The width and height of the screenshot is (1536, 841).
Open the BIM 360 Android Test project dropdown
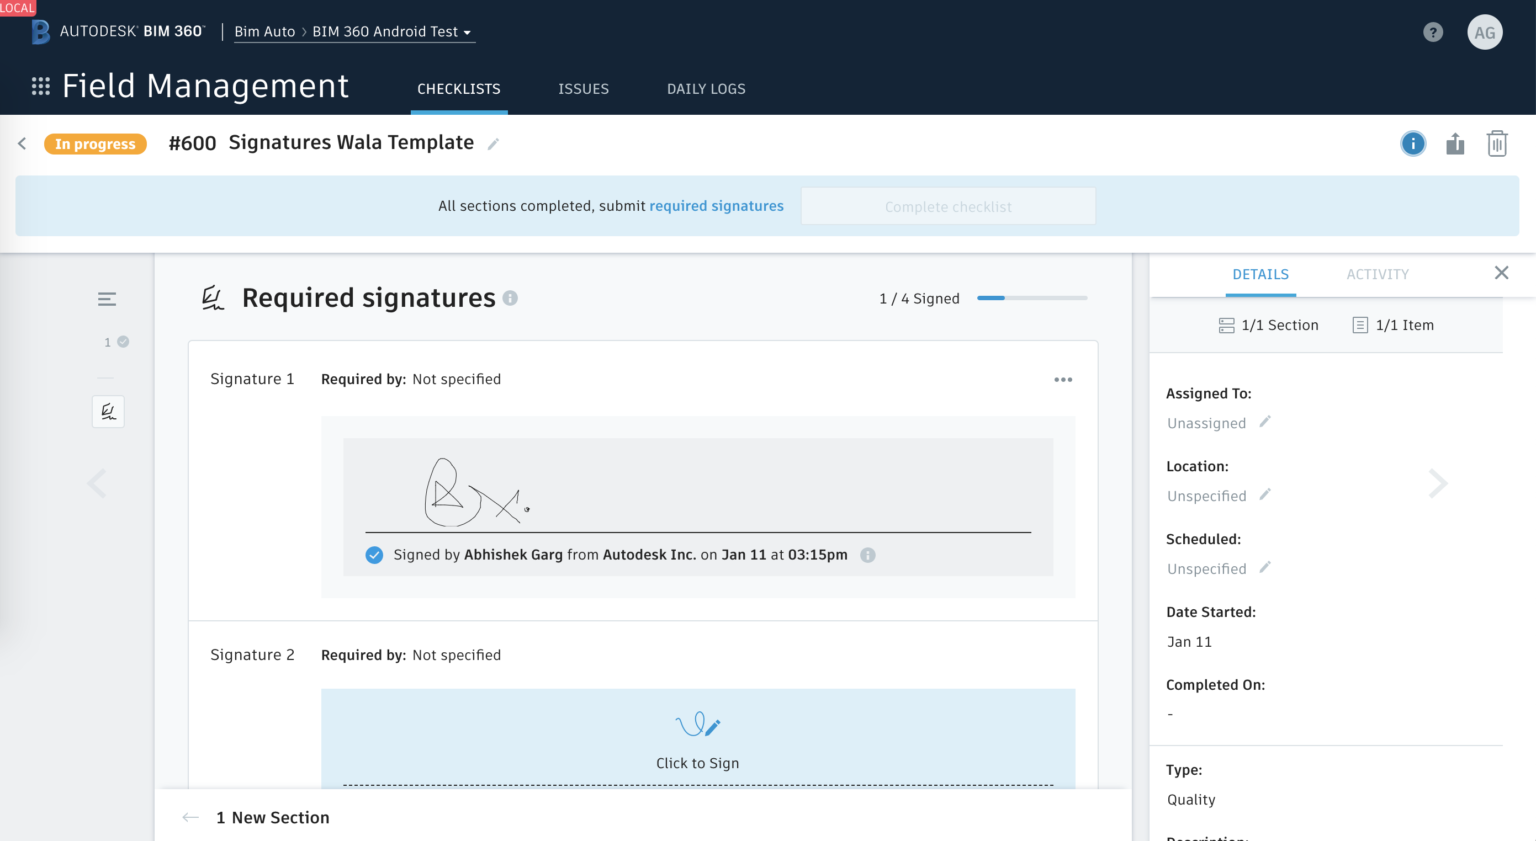coord(392,32)
